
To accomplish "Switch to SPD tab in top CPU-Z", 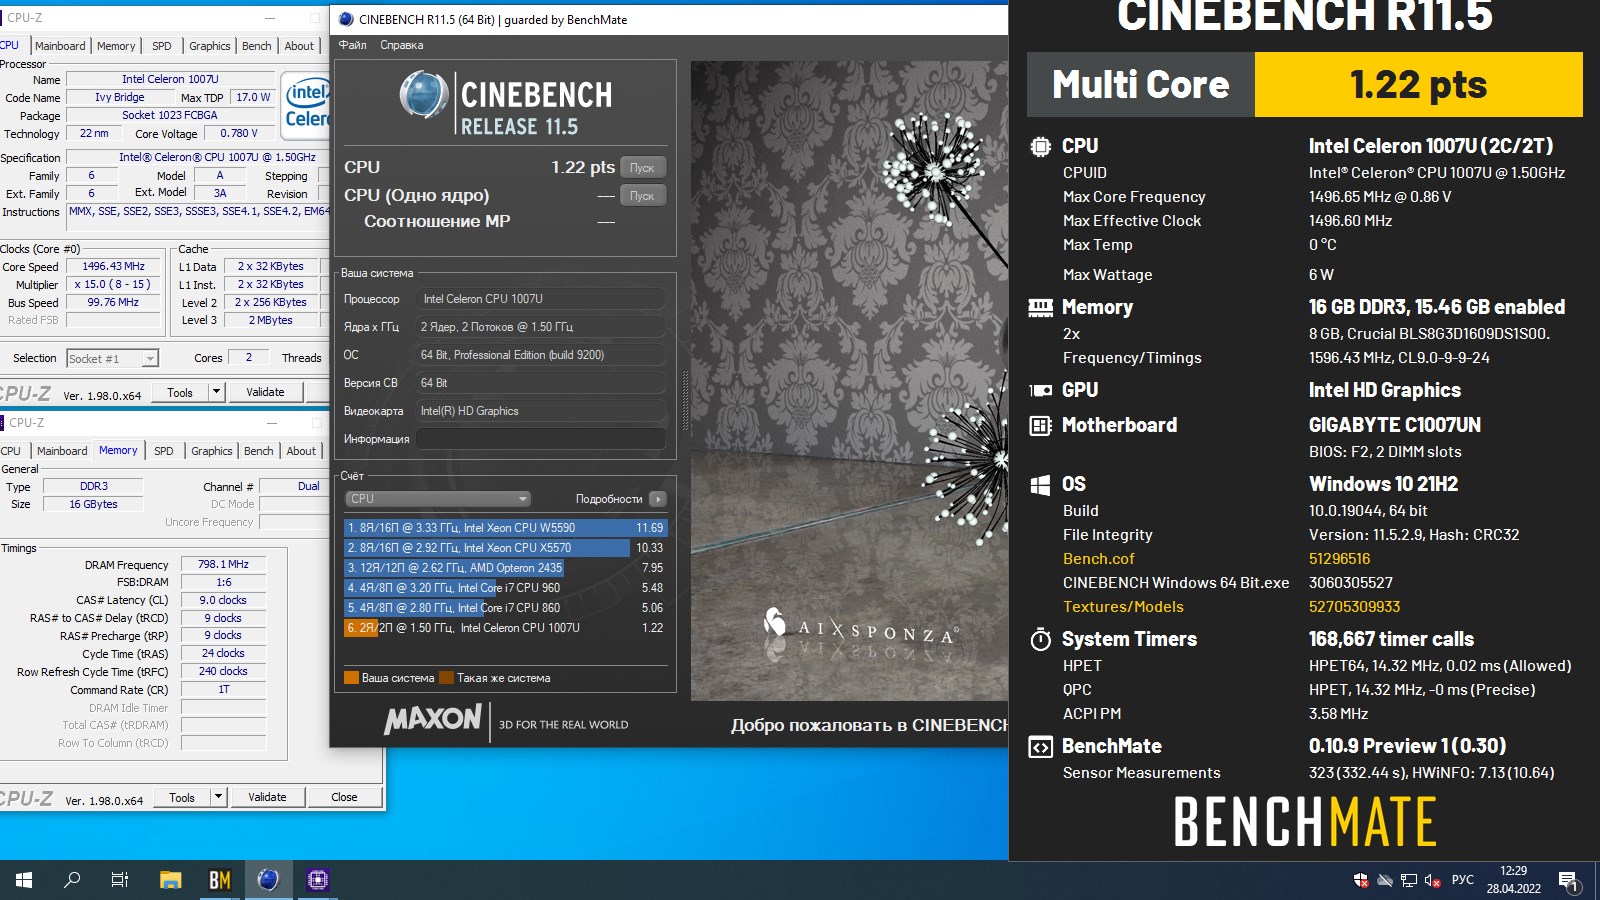I will 162,46.
